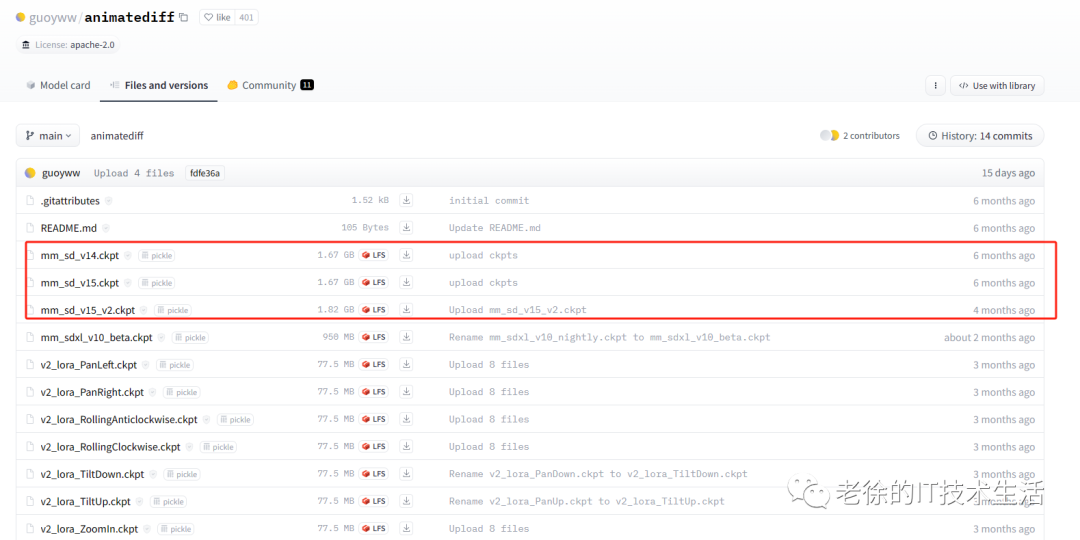Open README.md file
The width and height of the screenshot is (1080, 540).
pyautogui.click(x=70, y=228)
